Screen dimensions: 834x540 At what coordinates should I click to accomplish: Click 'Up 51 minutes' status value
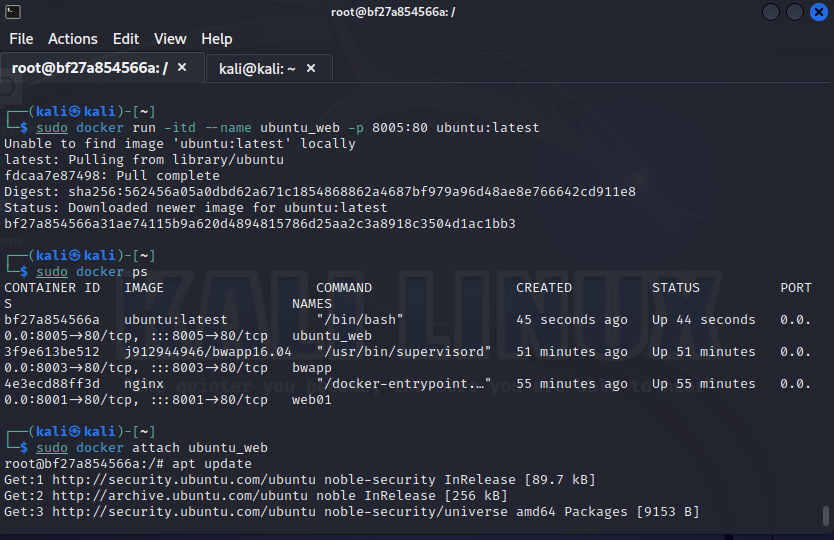click(704, 352)
